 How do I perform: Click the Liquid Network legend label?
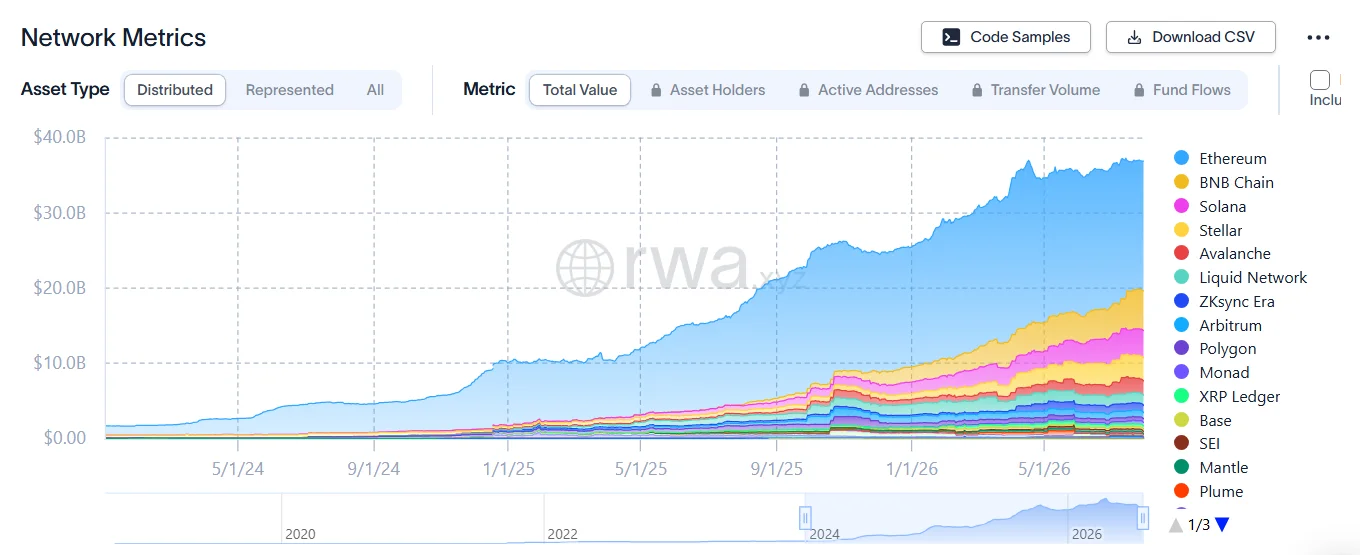(x=1253, y=277)
